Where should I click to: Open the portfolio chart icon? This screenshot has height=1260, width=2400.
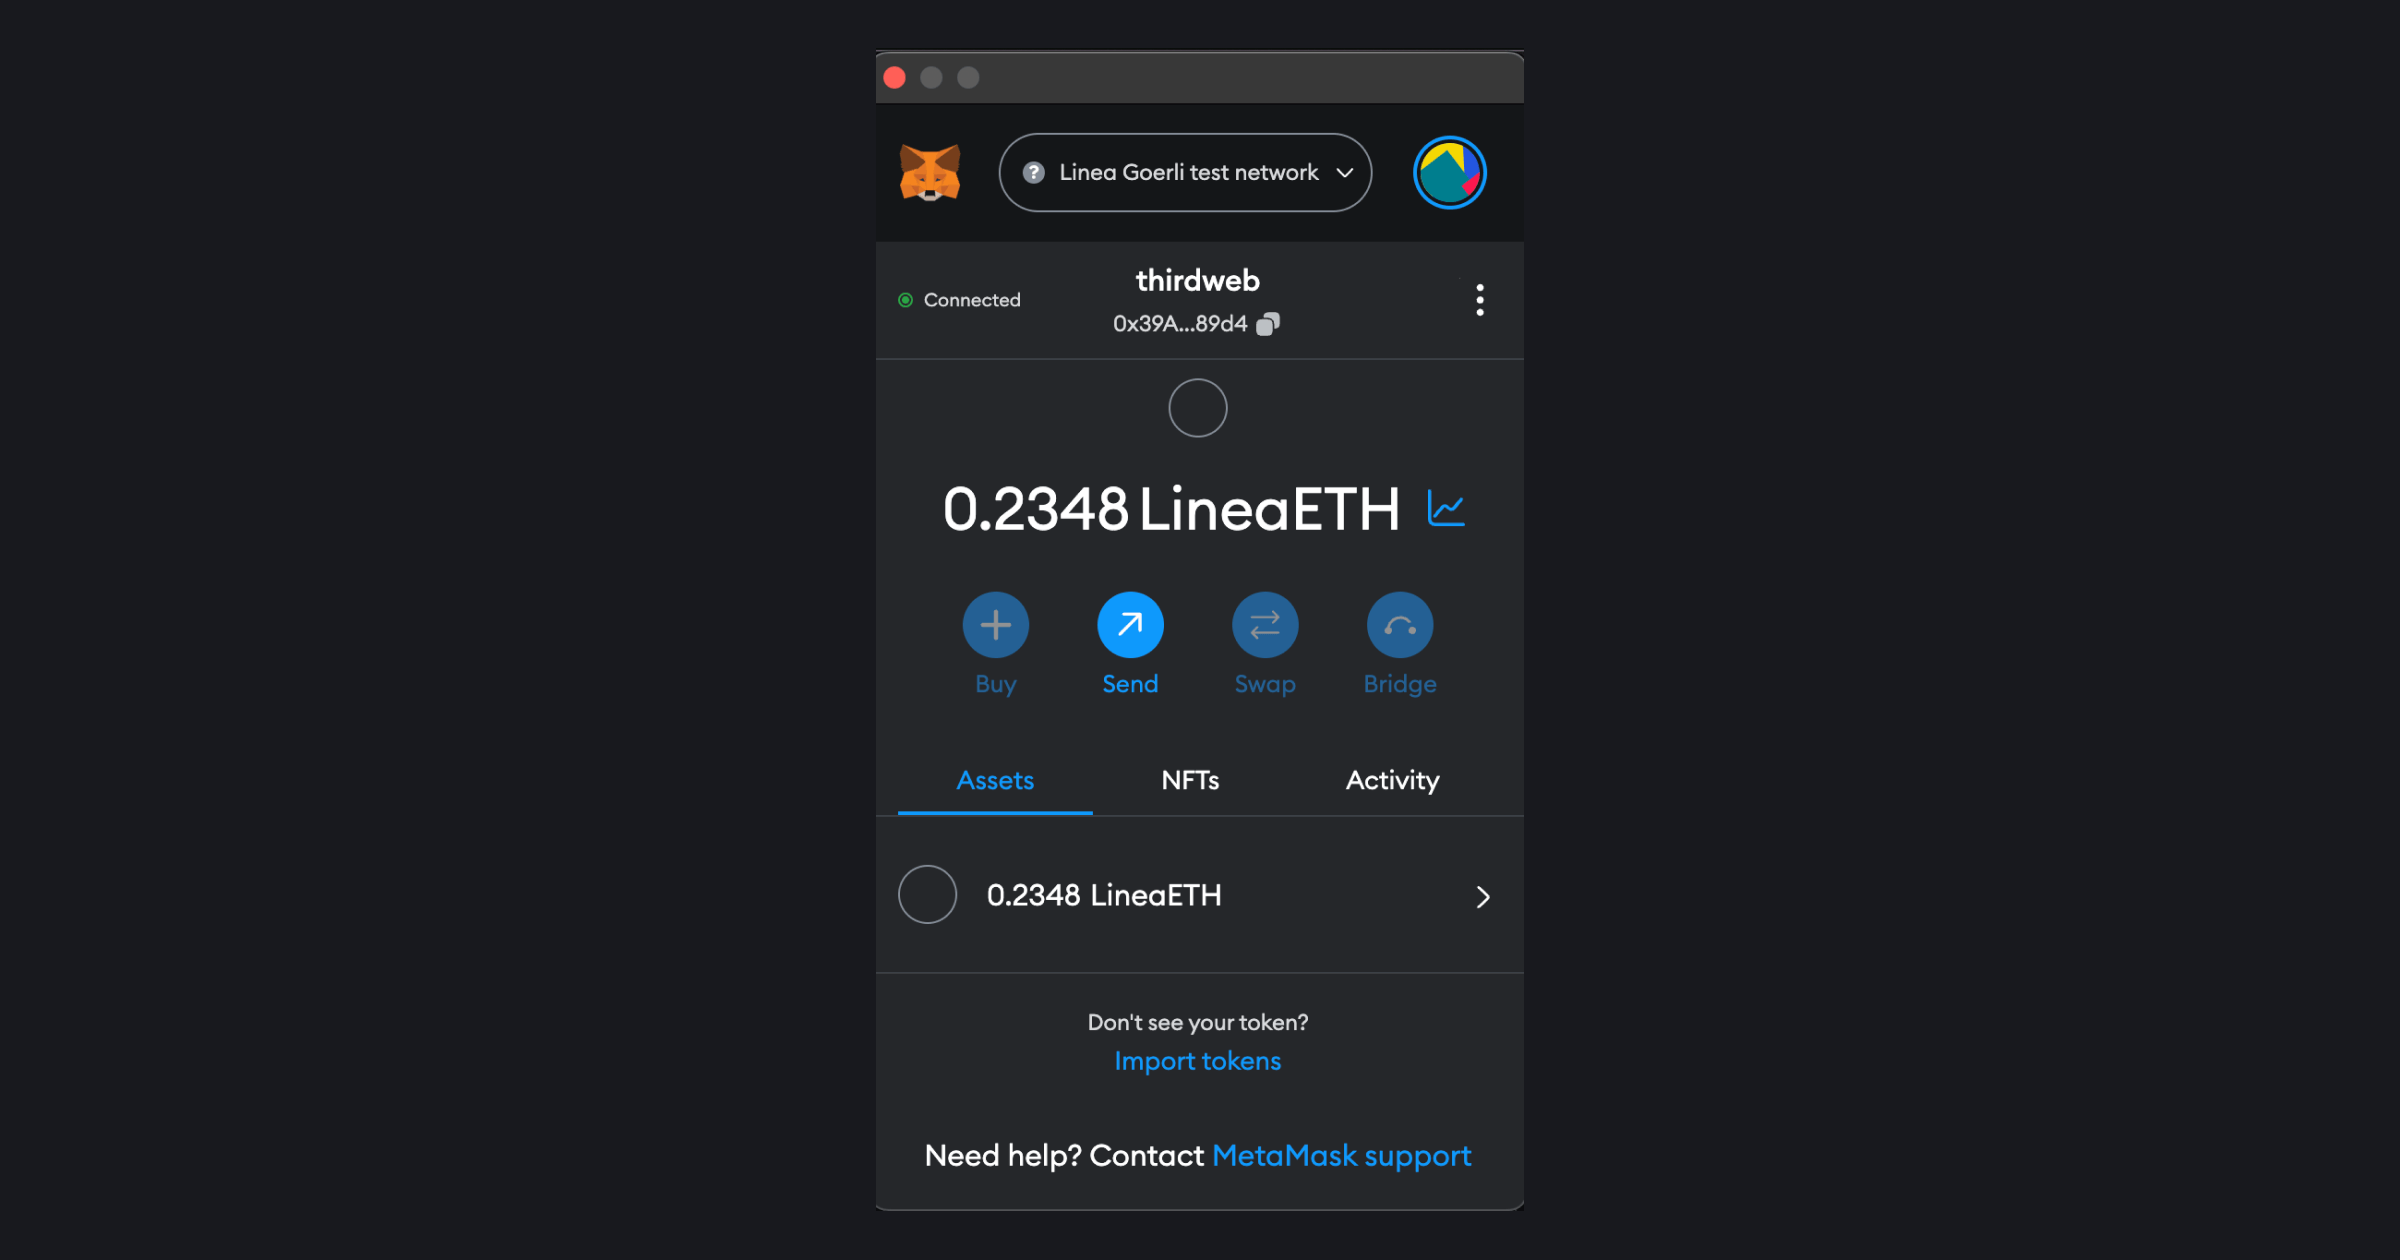point(1446,509)
